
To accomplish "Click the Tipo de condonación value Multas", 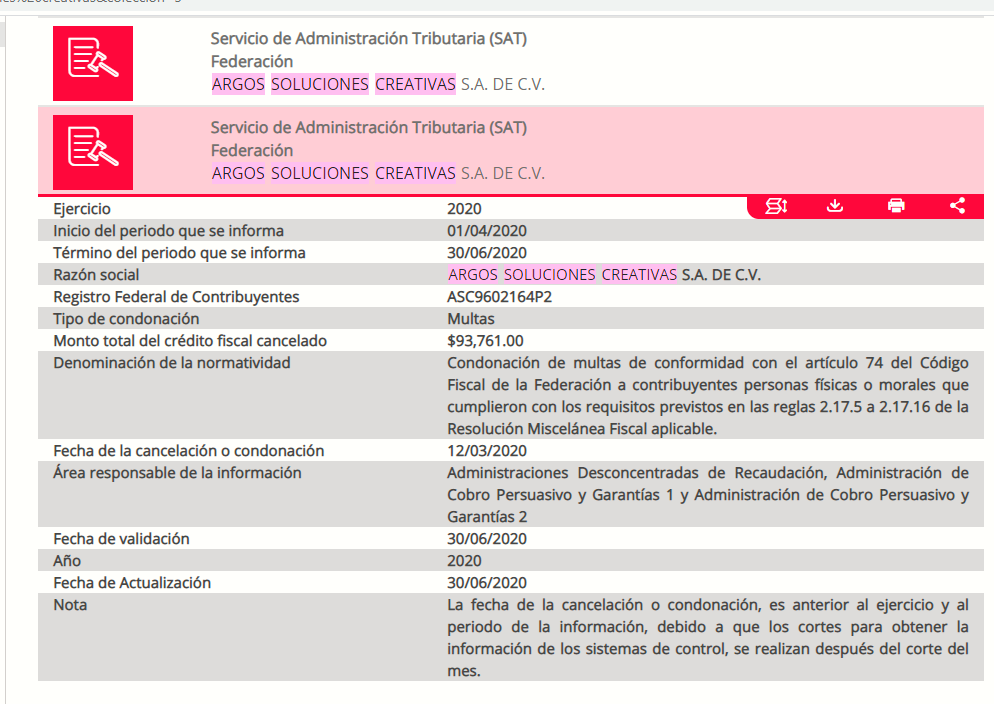I will [x=470, y=319].
